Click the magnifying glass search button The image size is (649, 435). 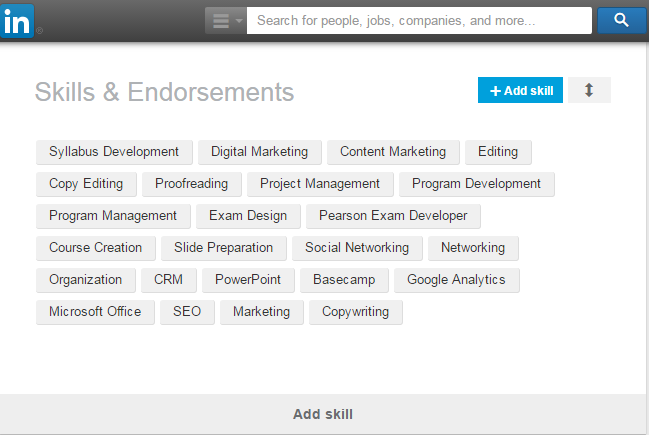[x=622, y=20]
